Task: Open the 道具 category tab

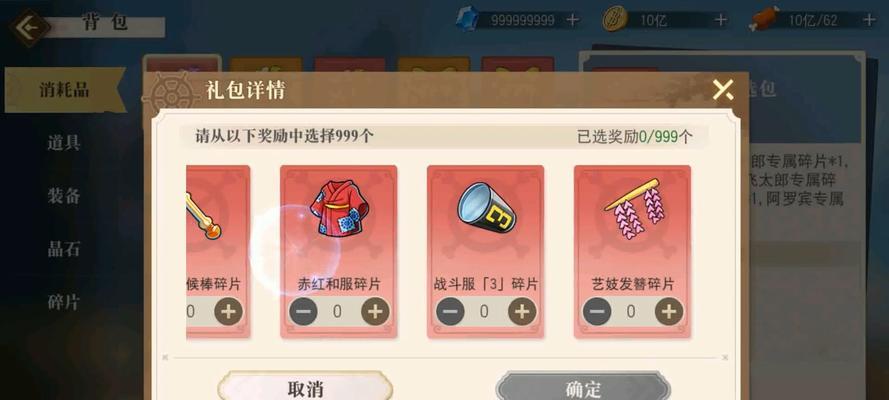Action: (64, 143)
